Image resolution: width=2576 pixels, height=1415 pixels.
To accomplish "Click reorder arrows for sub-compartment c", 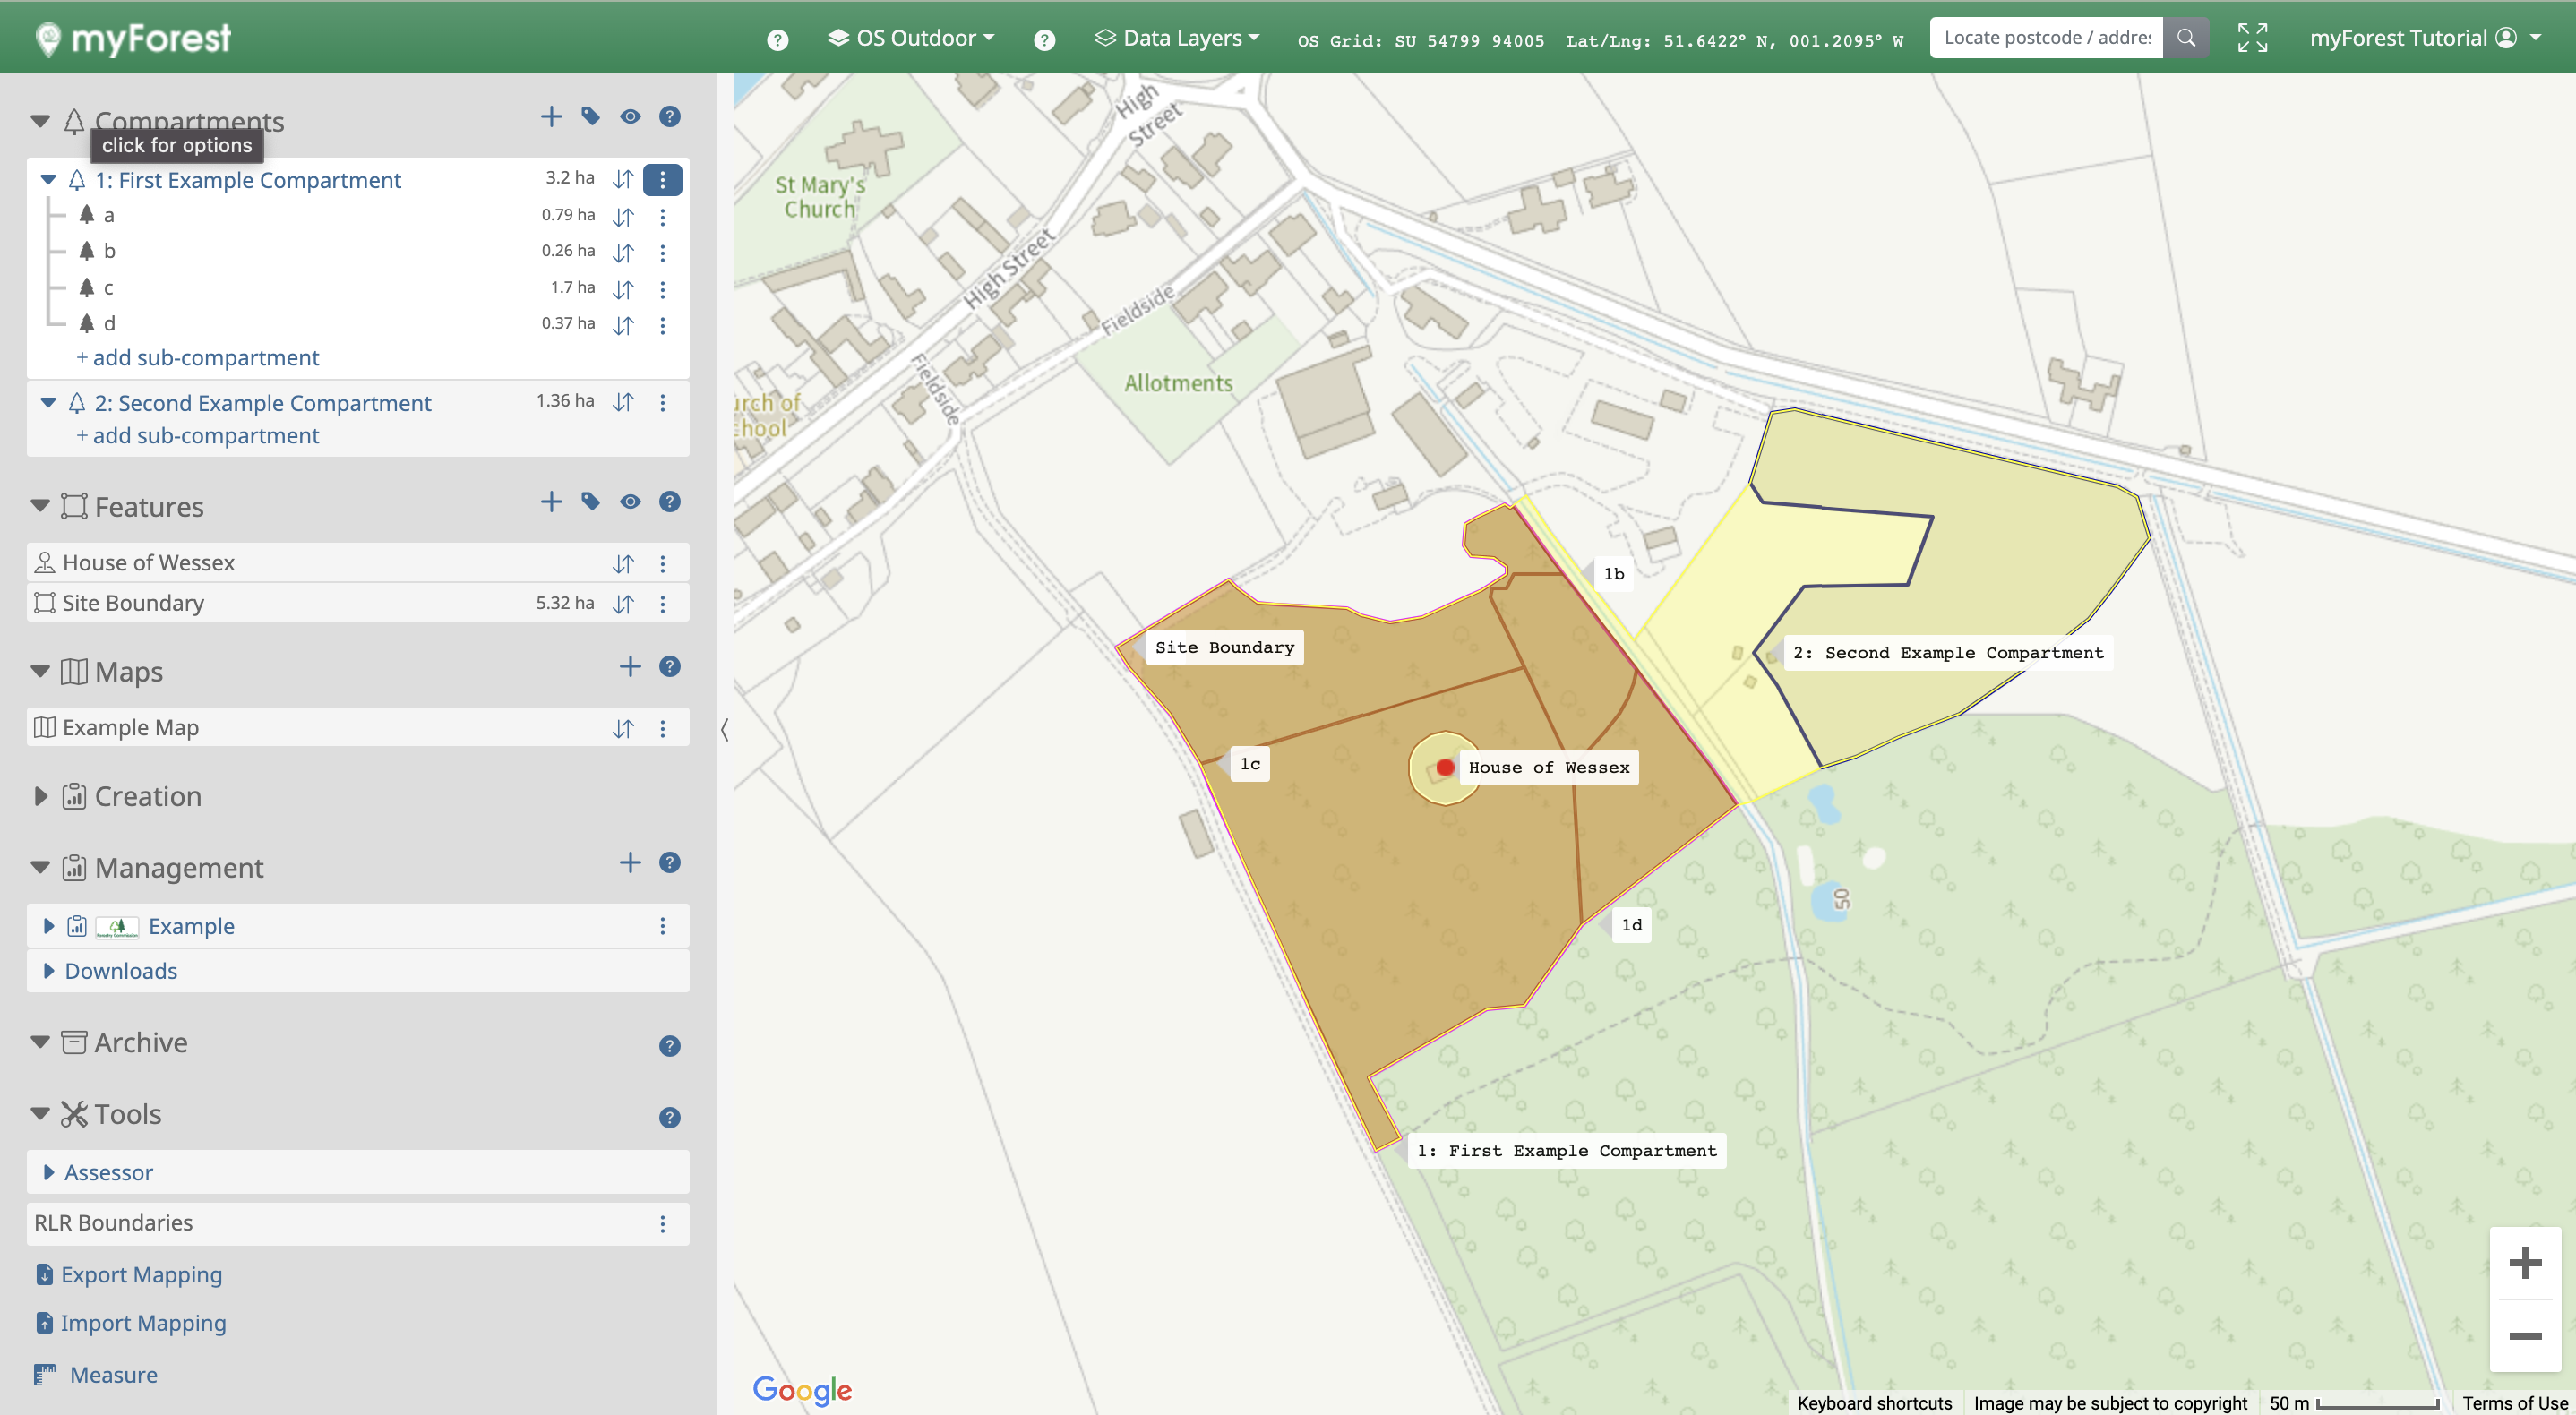I will (x=623, y=289).
